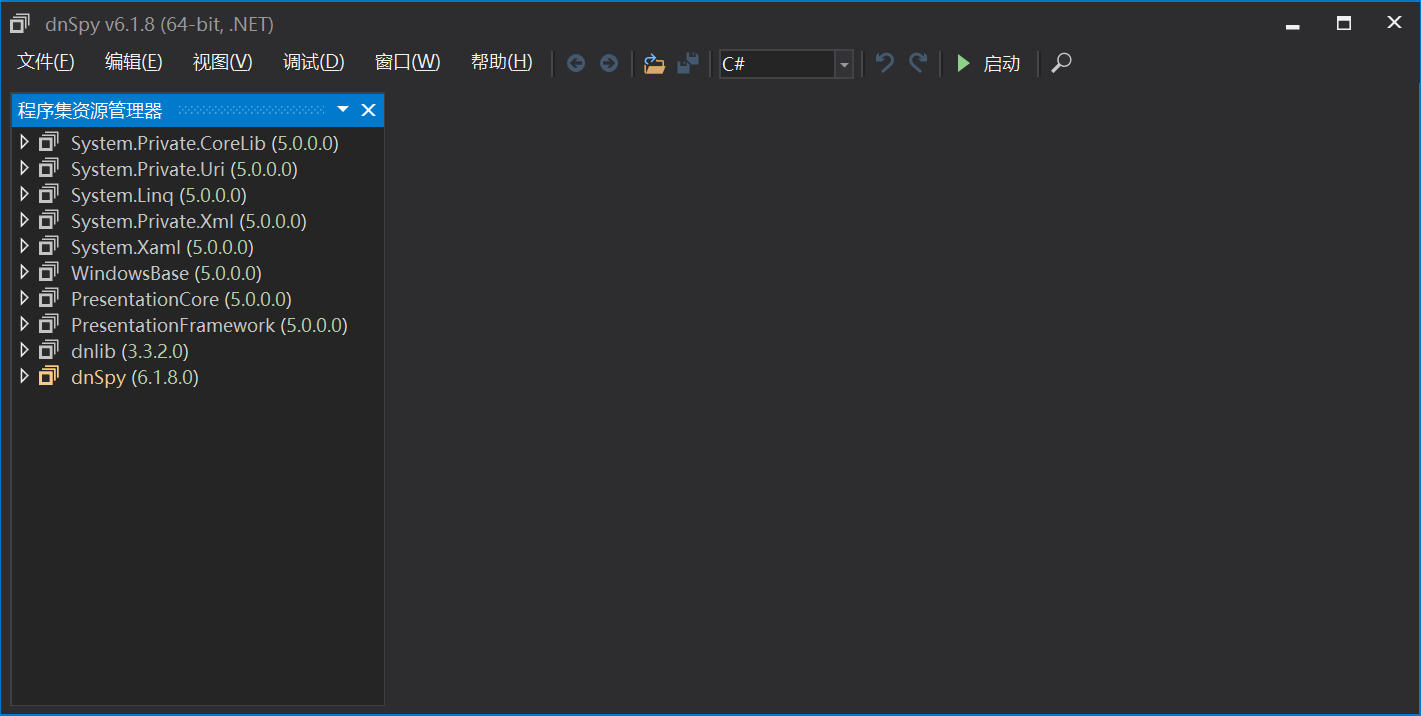
Task: Open assembly explorer panel options arrow
Action: point(343,109)
